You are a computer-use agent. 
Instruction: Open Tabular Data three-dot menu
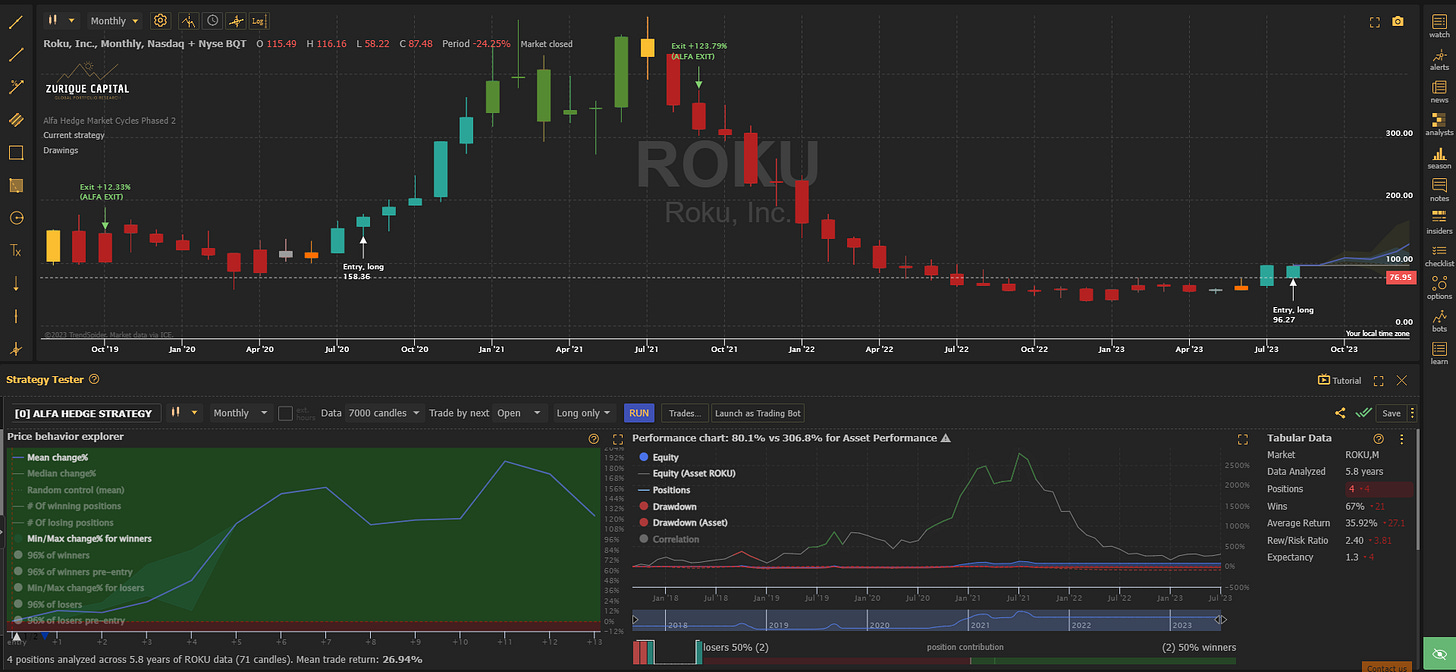(x=1402, y=438)
